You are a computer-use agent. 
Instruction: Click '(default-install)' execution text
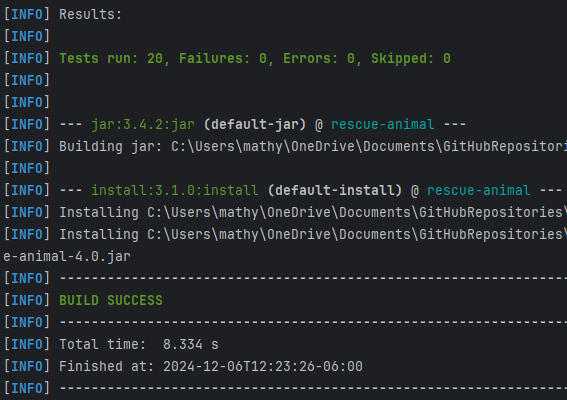click(335, 190)
